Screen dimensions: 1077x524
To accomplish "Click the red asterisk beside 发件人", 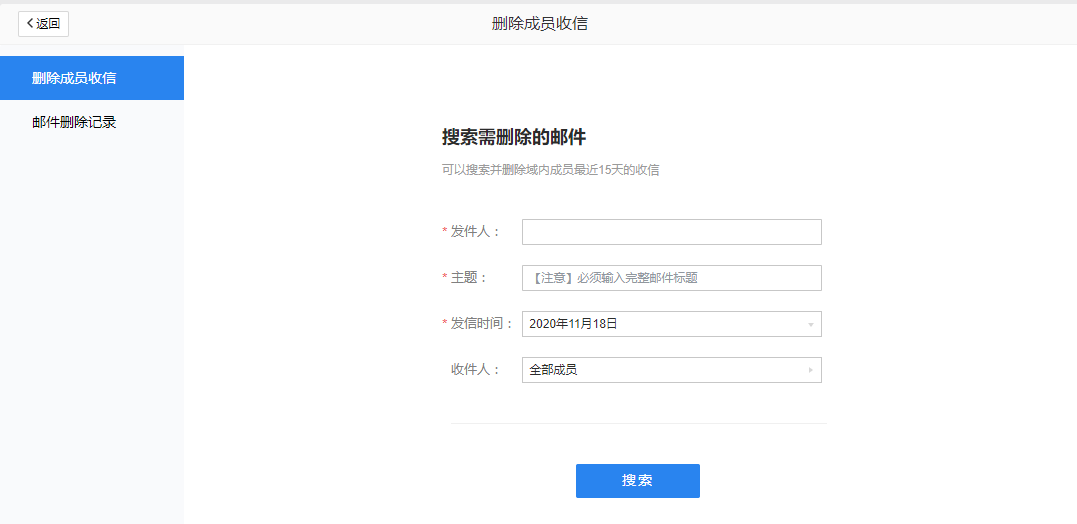I will pos(445,232).
